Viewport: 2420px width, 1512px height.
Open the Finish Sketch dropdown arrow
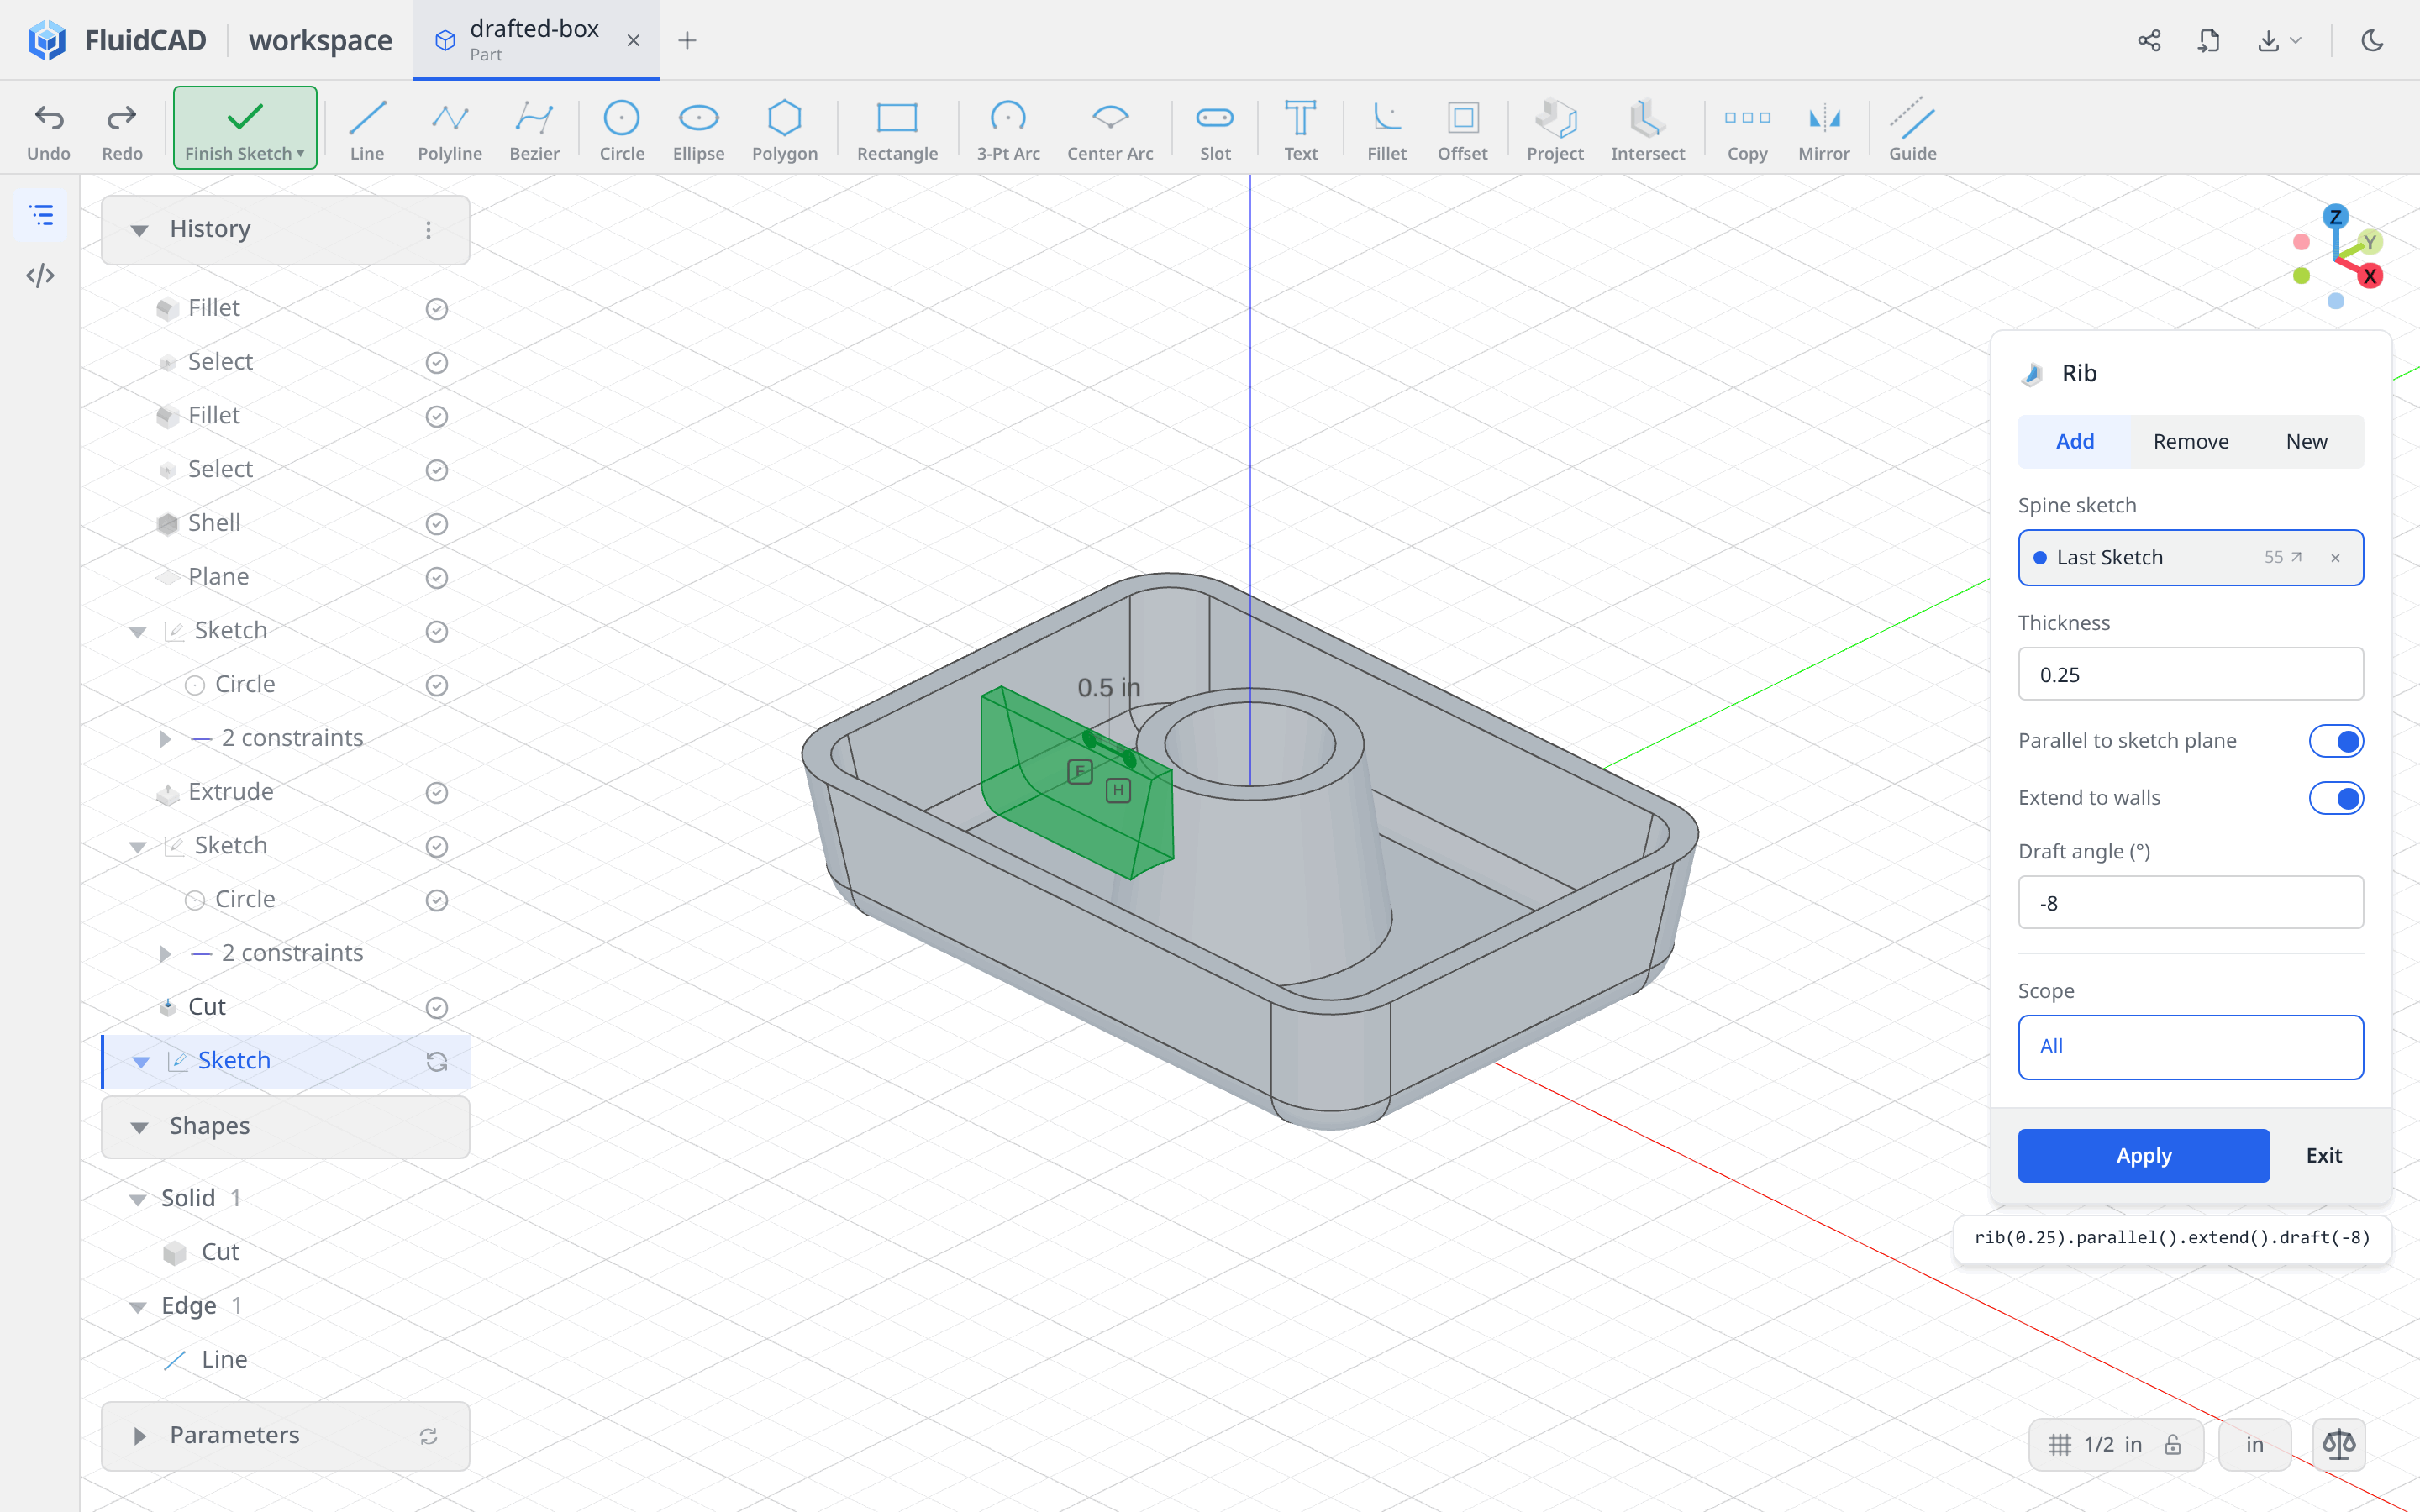point(300,153)
